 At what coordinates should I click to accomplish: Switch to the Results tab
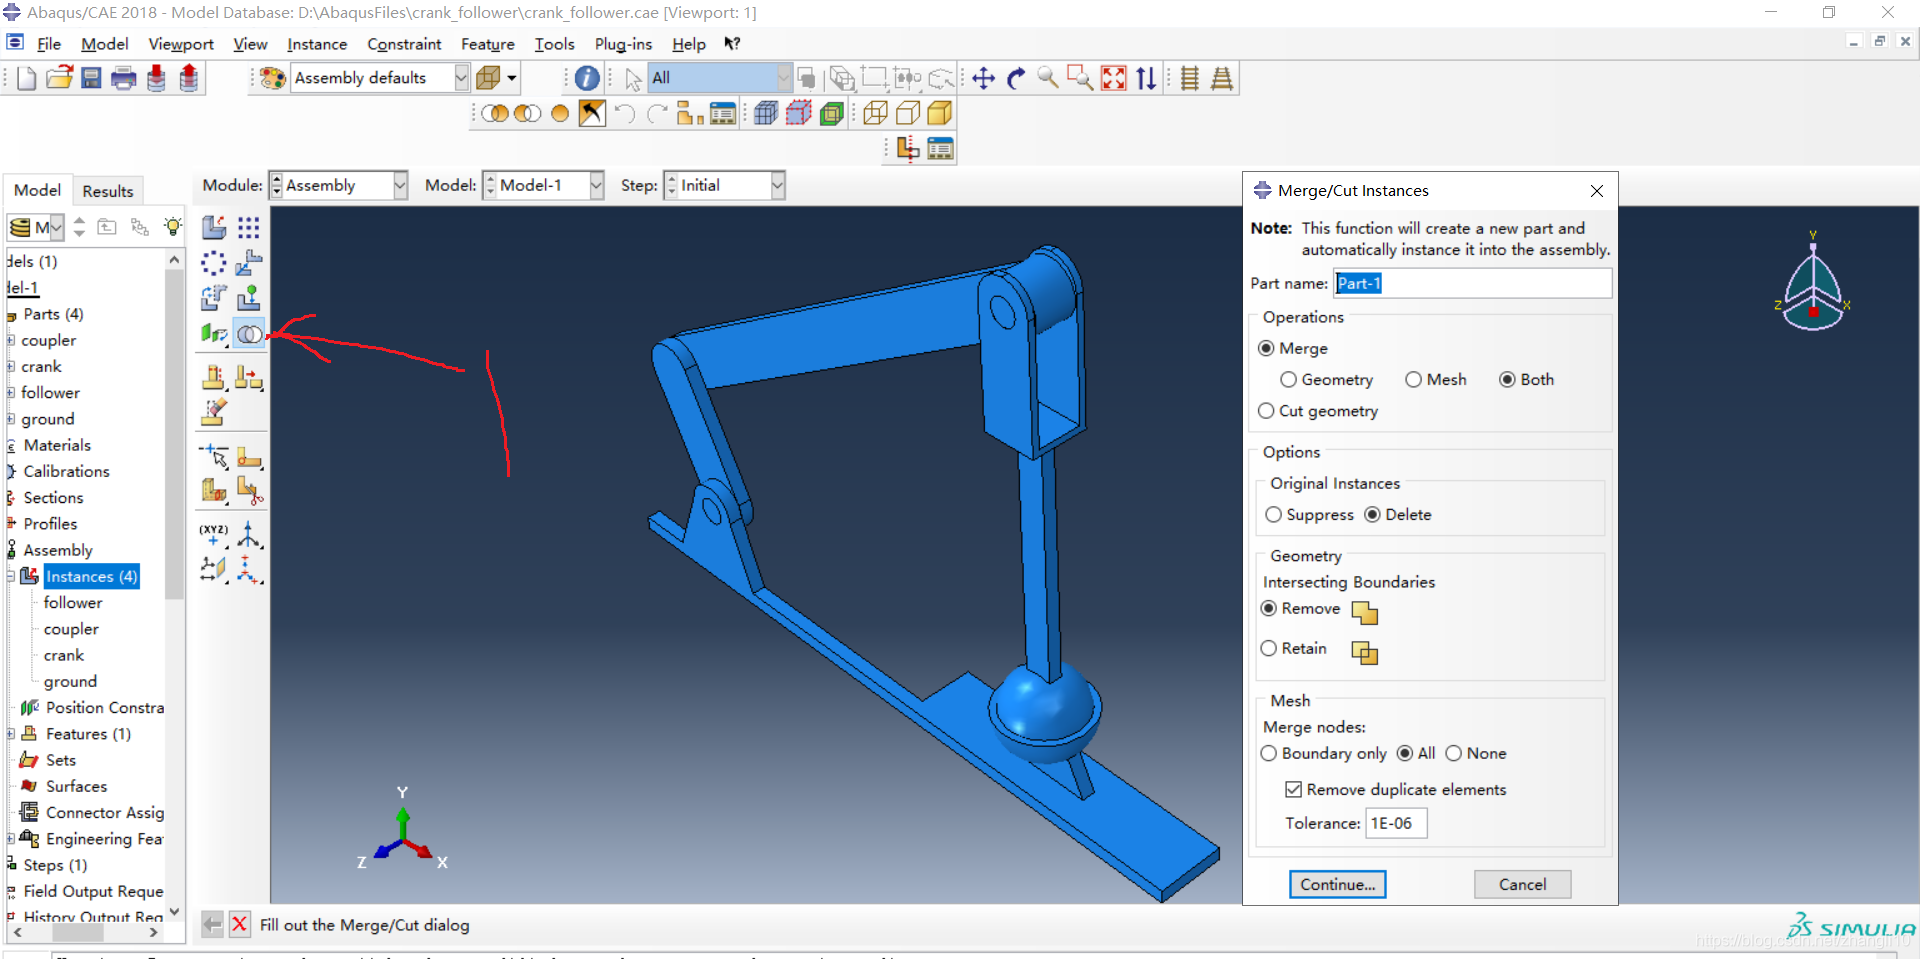click(107, 191)
